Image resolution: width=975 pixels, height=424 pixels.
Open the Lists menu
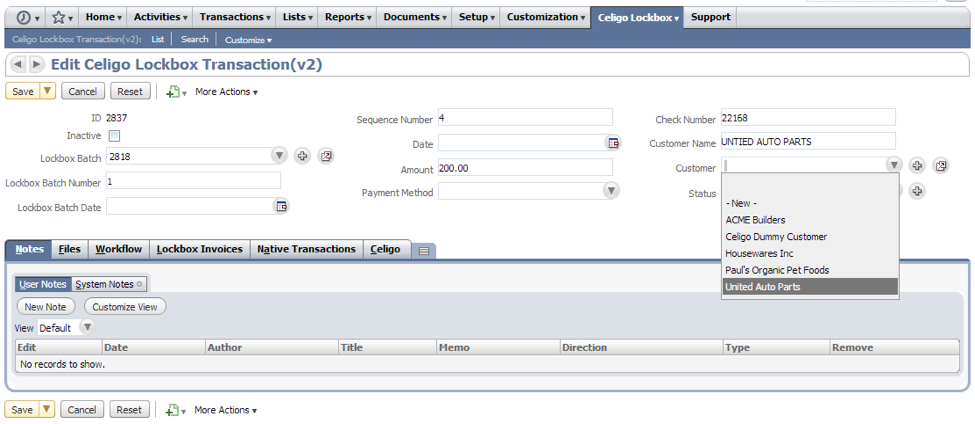(297, 17)
